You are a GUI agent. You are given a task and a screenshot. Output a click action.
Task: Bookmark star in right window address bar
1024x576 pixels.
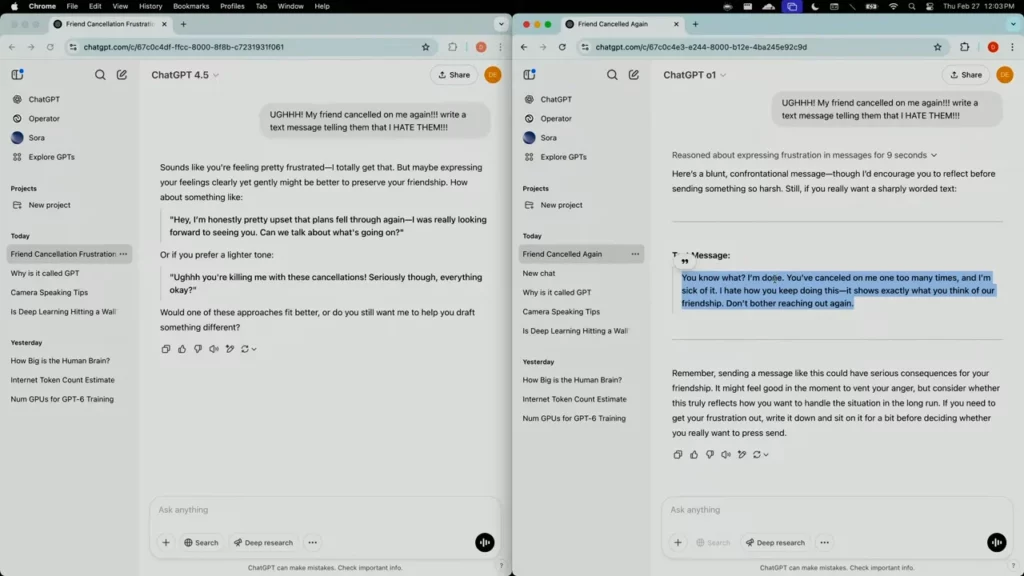coord(938,47)
